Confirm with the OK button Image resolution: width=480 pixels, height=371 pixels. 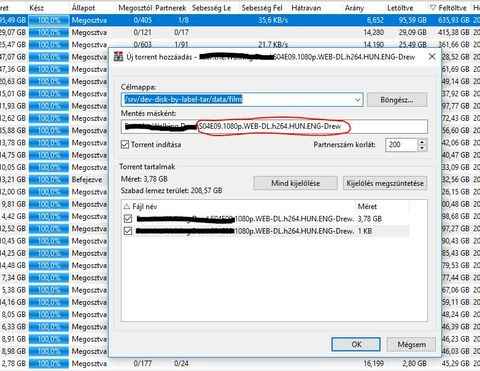(356, 344)
